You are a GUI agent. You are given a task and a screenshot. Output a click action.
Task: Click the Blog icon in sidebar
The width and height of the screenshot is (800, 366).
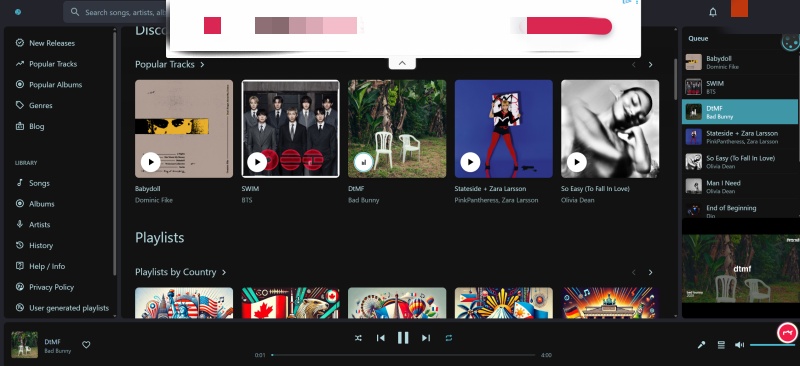(20, 126)
